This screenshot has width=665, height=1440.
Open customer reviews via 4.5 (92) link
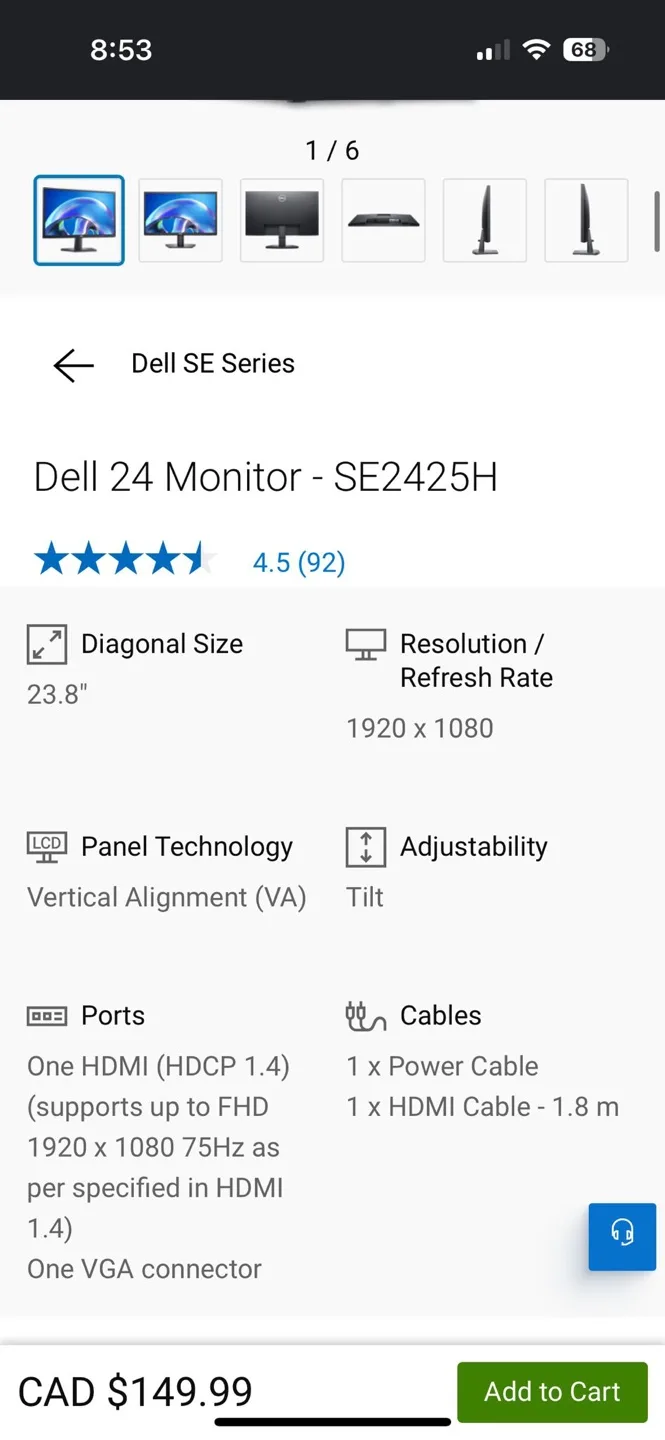point(298,562)
